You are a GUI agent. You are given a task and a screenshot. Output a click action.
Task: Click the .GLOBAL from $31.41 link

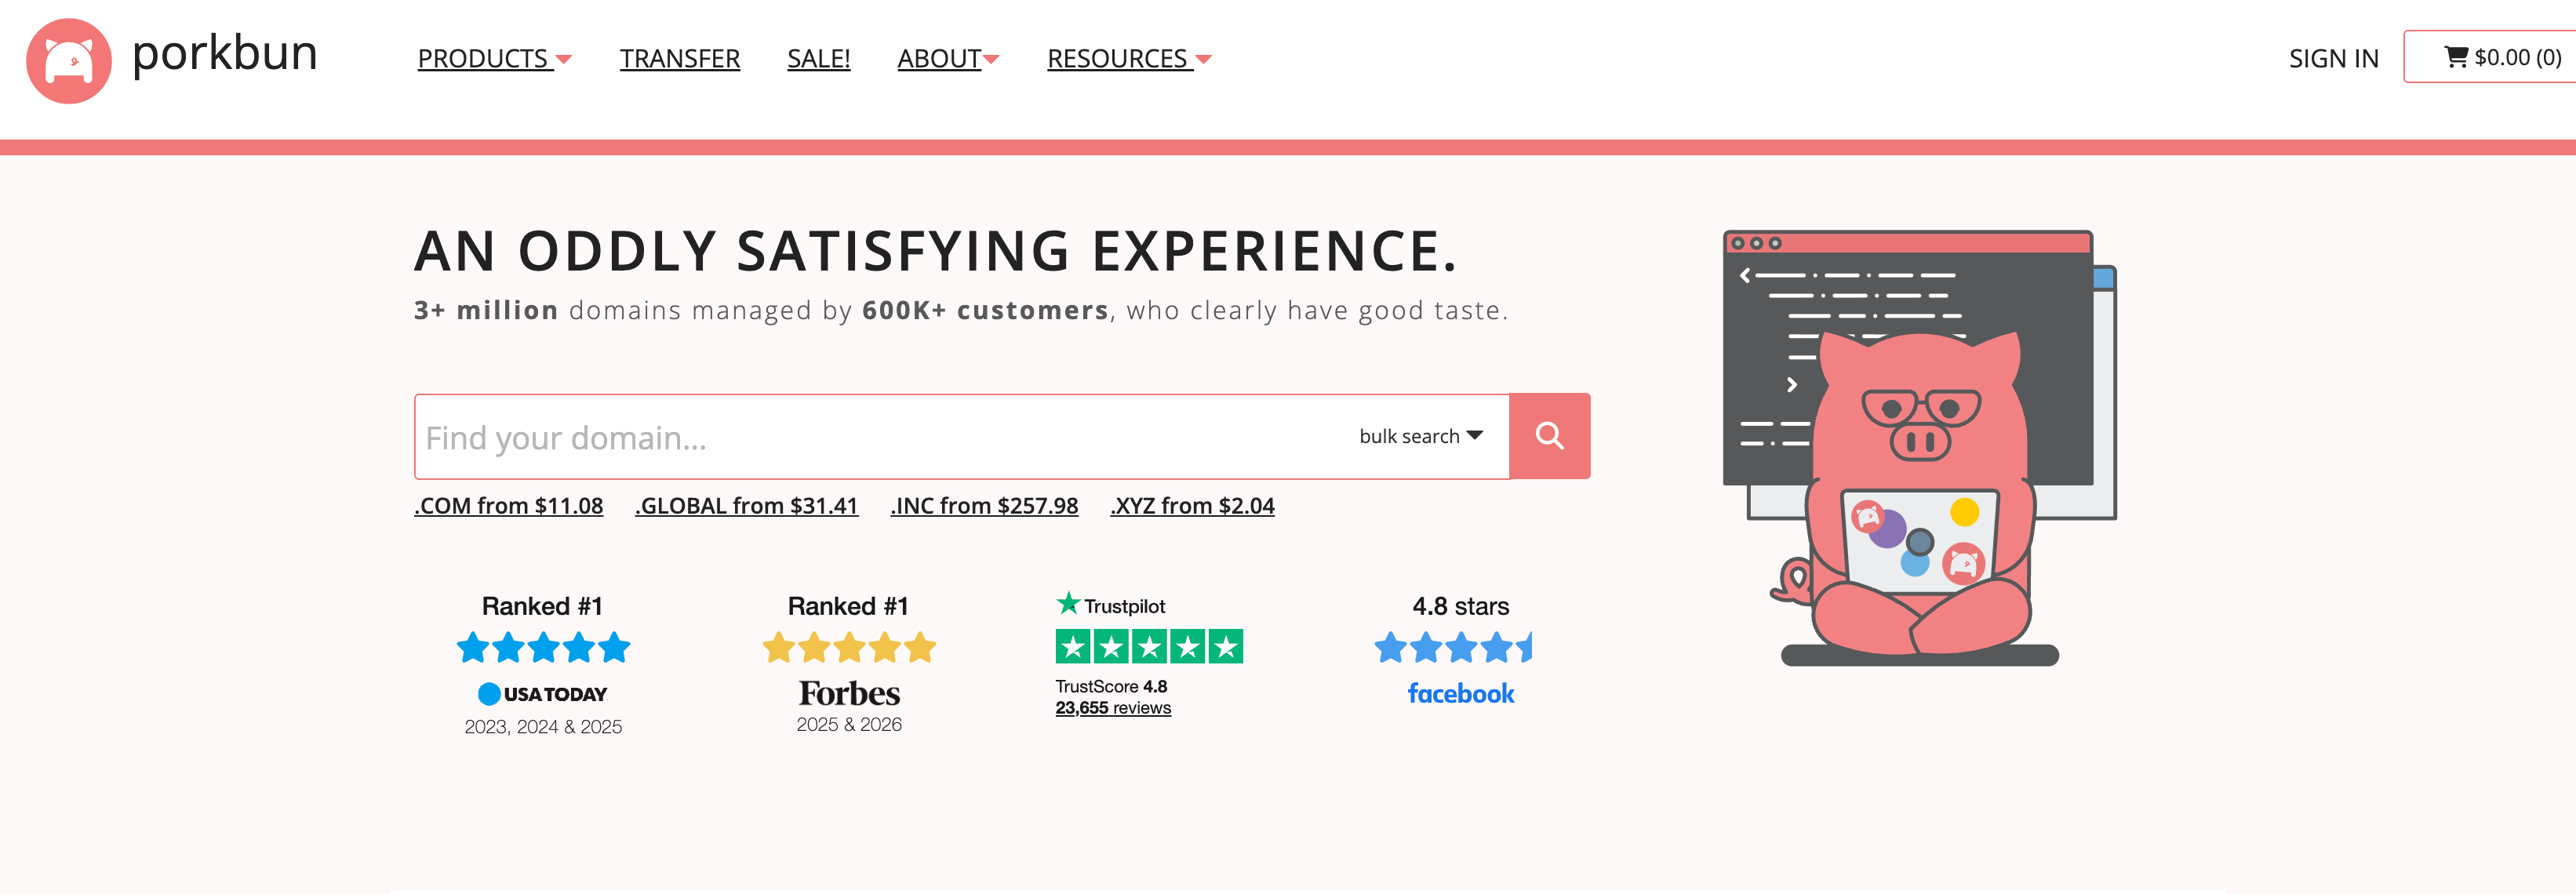pyautogui.click(x=747, y=506)
